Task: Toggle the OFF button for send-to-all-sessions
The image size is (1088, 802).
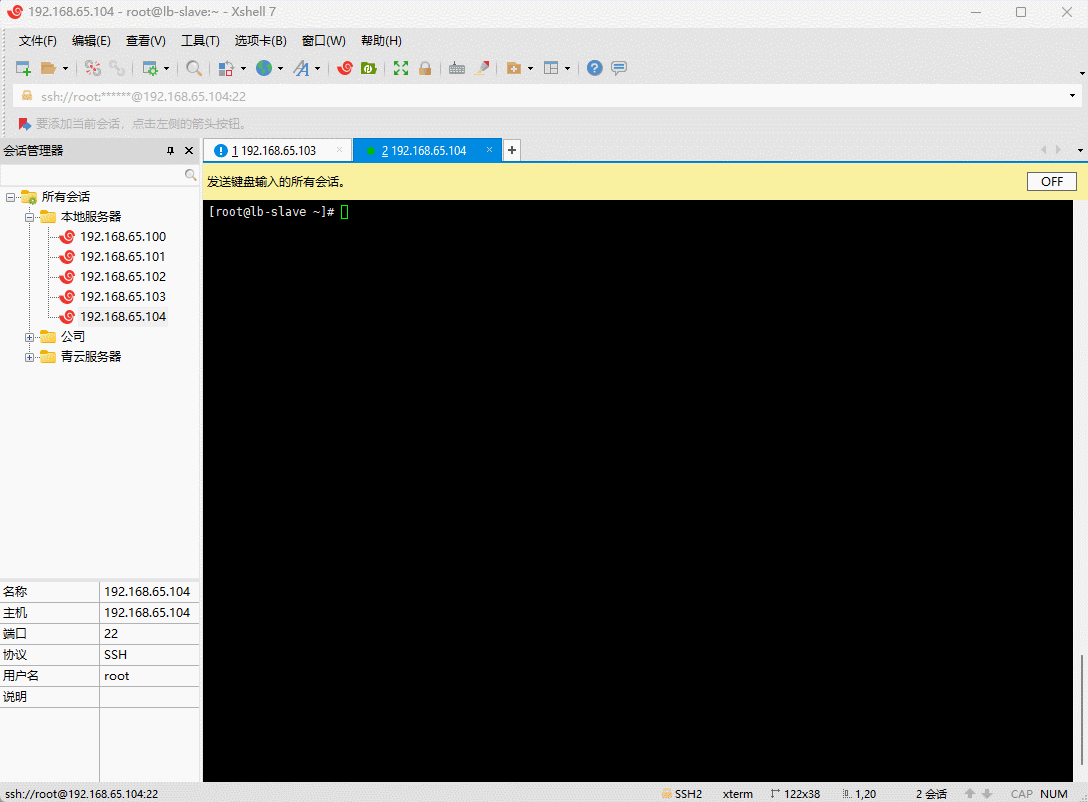Action: 1052,182
